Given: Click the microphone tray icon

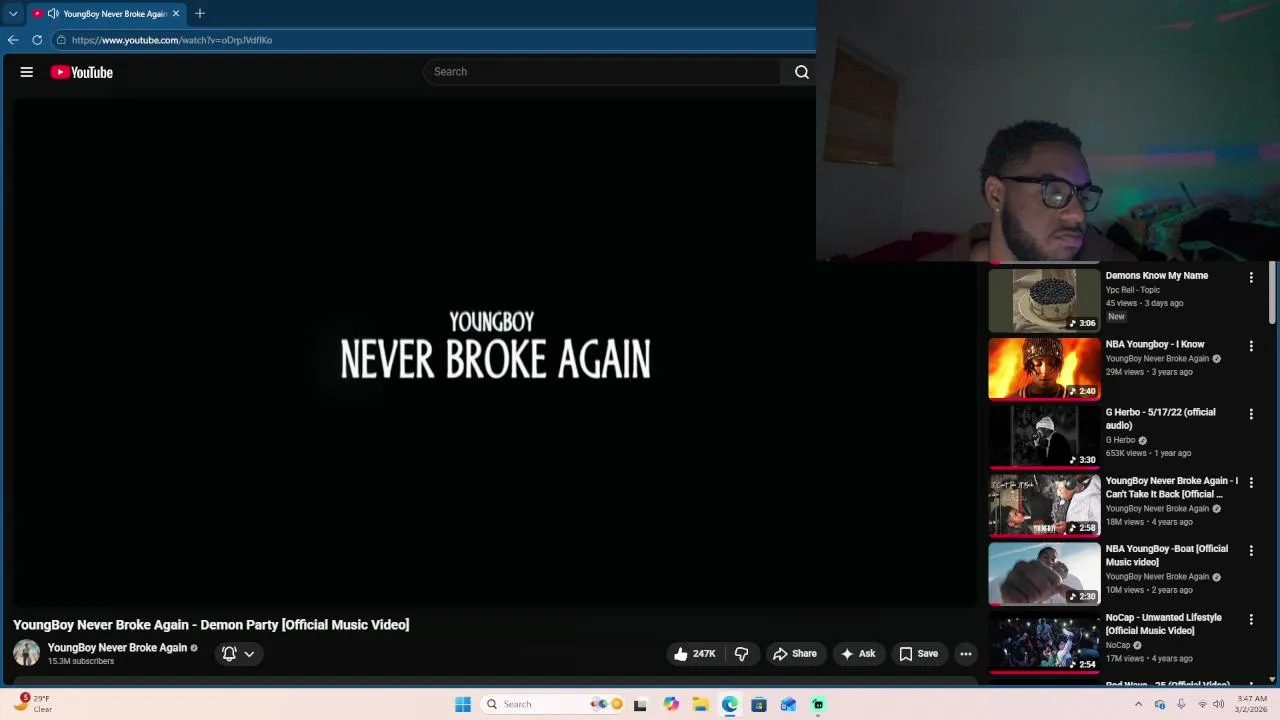Looking at the screenshot, I should click(x=1181, y=704).
